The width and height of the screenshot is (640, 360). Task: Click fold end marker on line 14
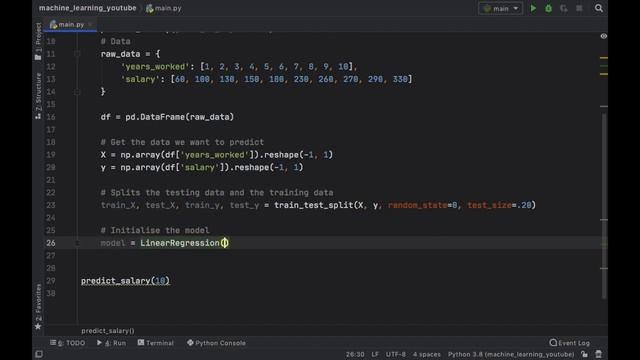77,92
